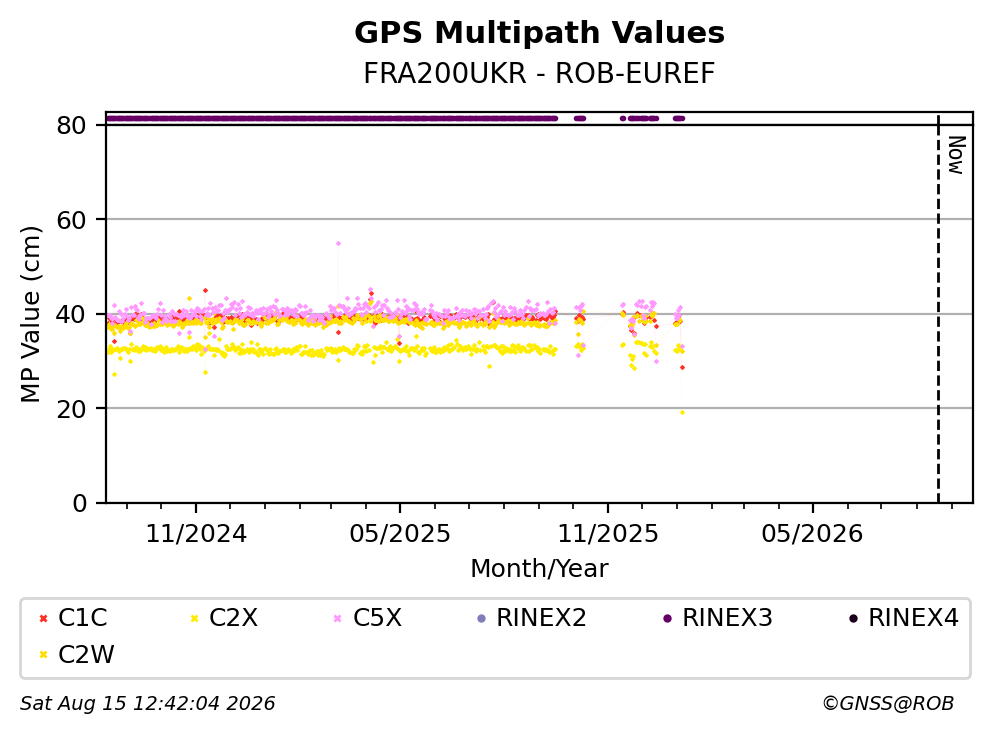Screen dimensions: 992x734
Task: Click the C2W legend marker
Action: coord(44,655)
